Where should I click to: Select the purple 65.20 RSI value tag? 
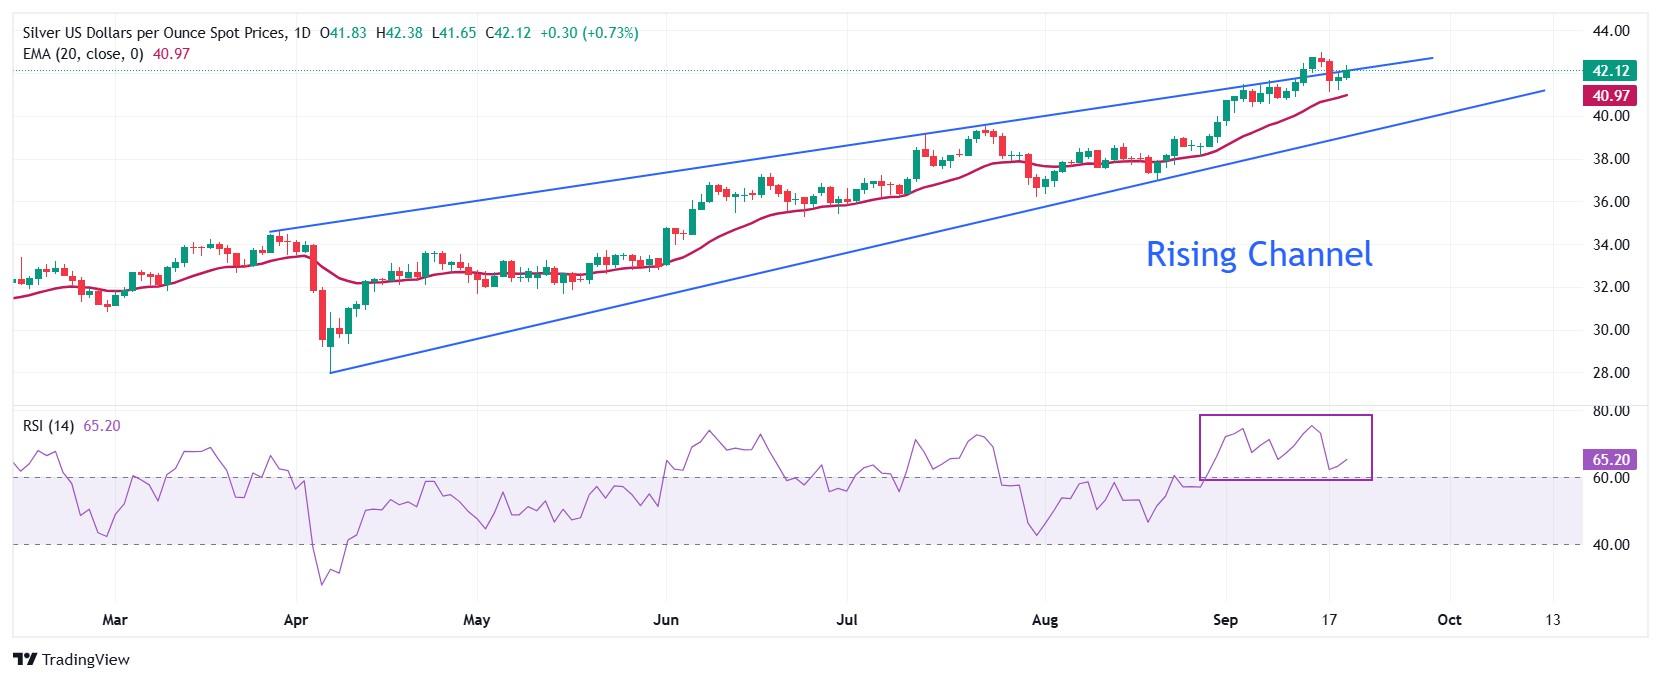pos(1608,459)
